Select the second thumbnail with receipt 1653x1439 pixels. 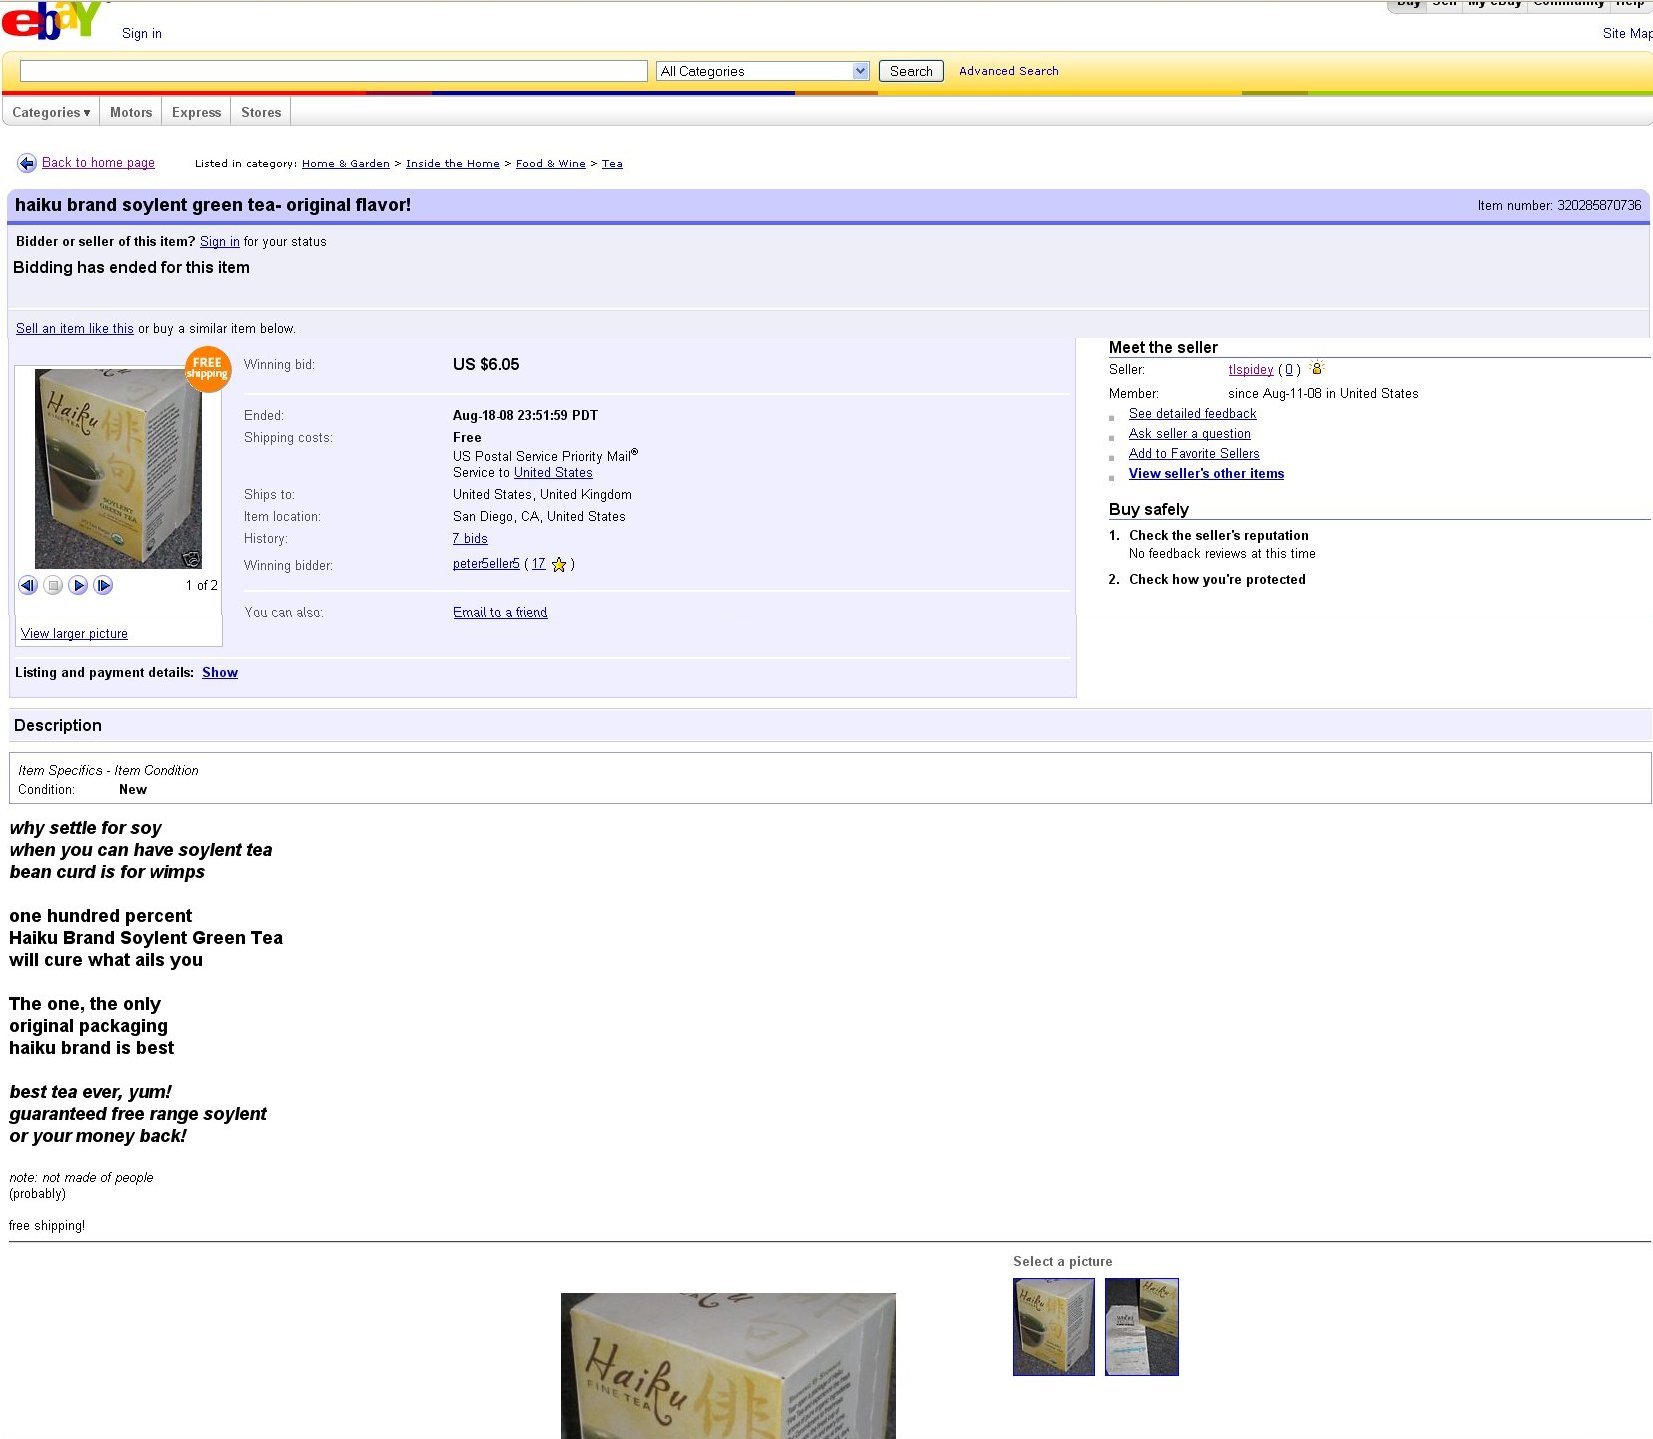point(1141,1327)
